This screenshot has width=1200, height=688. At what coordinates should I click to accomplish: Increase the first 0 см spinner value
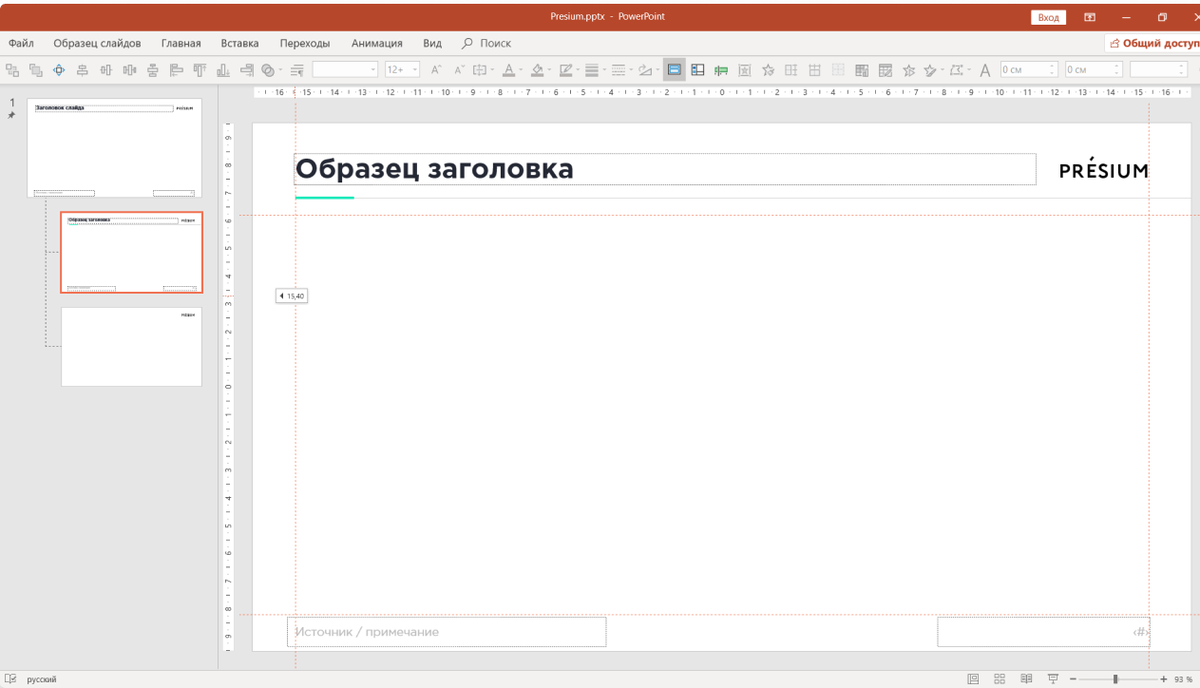(x=1052, y=66)
